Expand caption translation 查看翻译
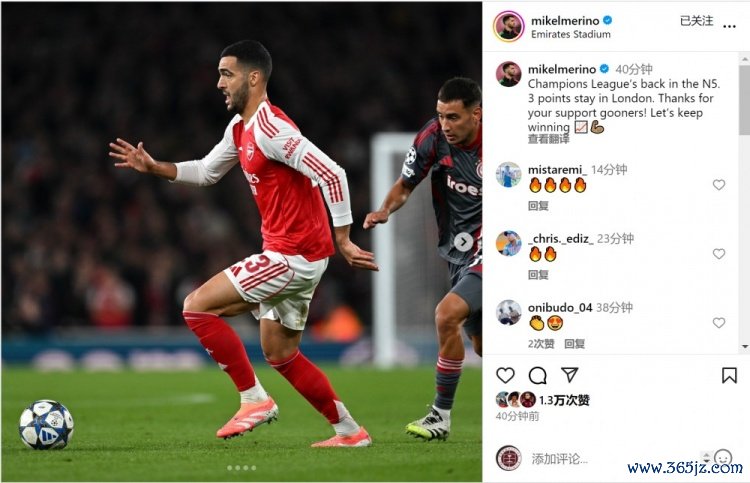 [548, 139]
